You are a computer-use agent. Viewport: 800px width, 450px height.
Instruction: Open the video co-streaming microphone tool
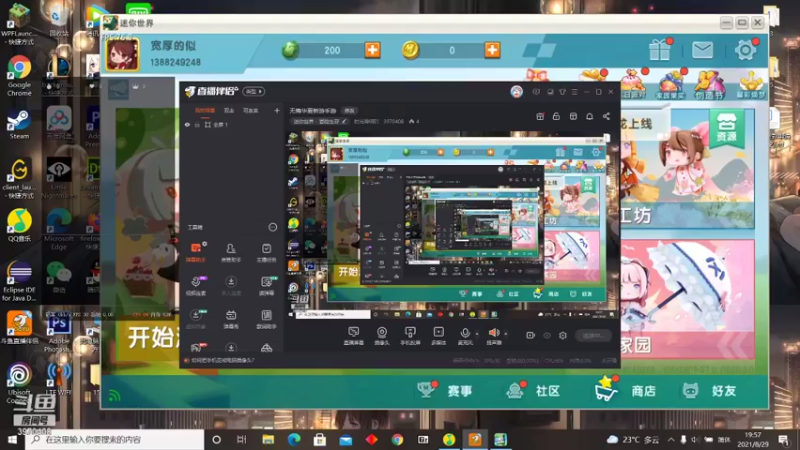(195, 286)
